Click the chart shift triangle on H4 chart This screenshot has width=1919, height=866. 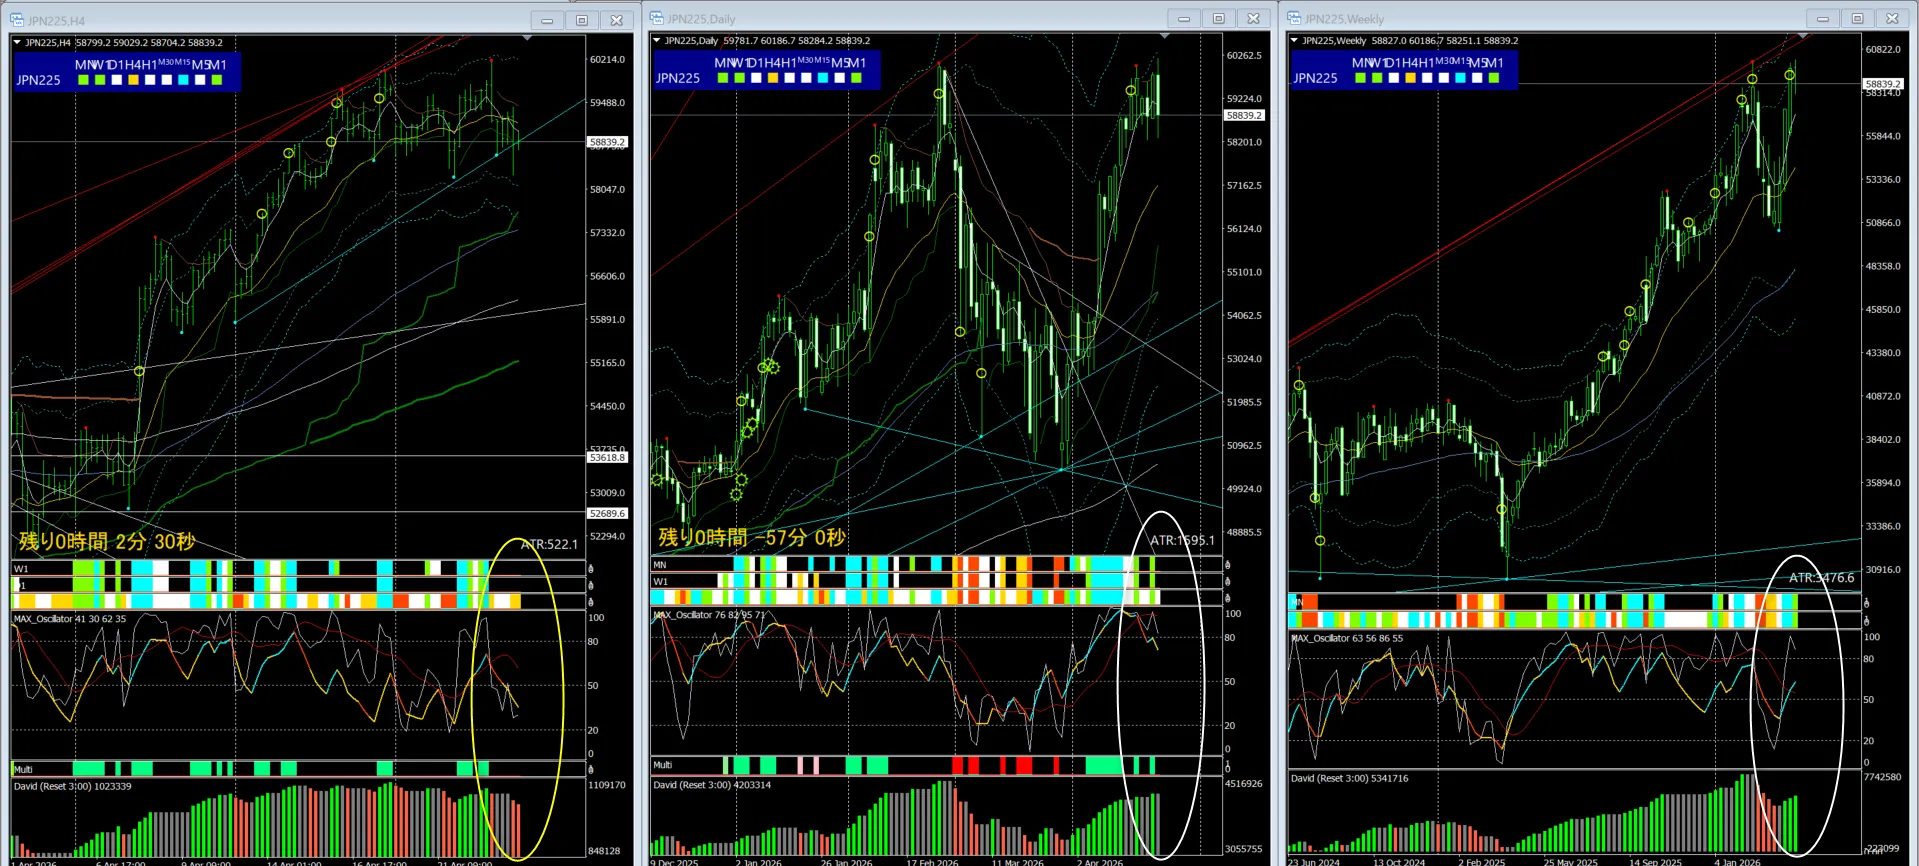click(527, 38)
